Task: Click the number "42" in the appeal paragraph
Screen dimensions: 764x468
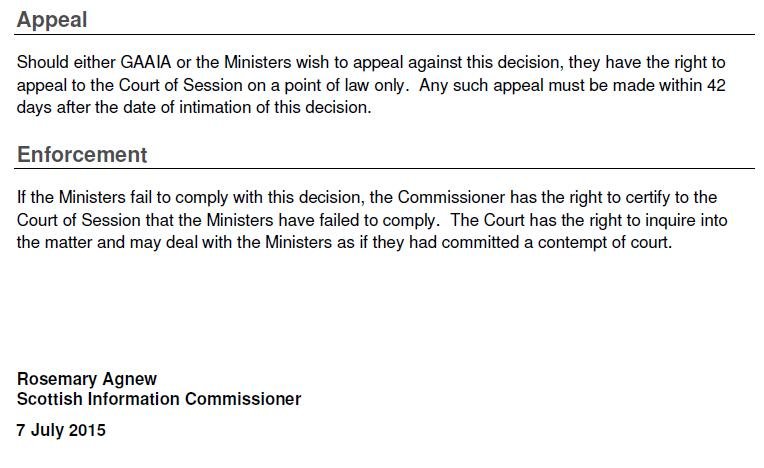Action: (715, 85)
